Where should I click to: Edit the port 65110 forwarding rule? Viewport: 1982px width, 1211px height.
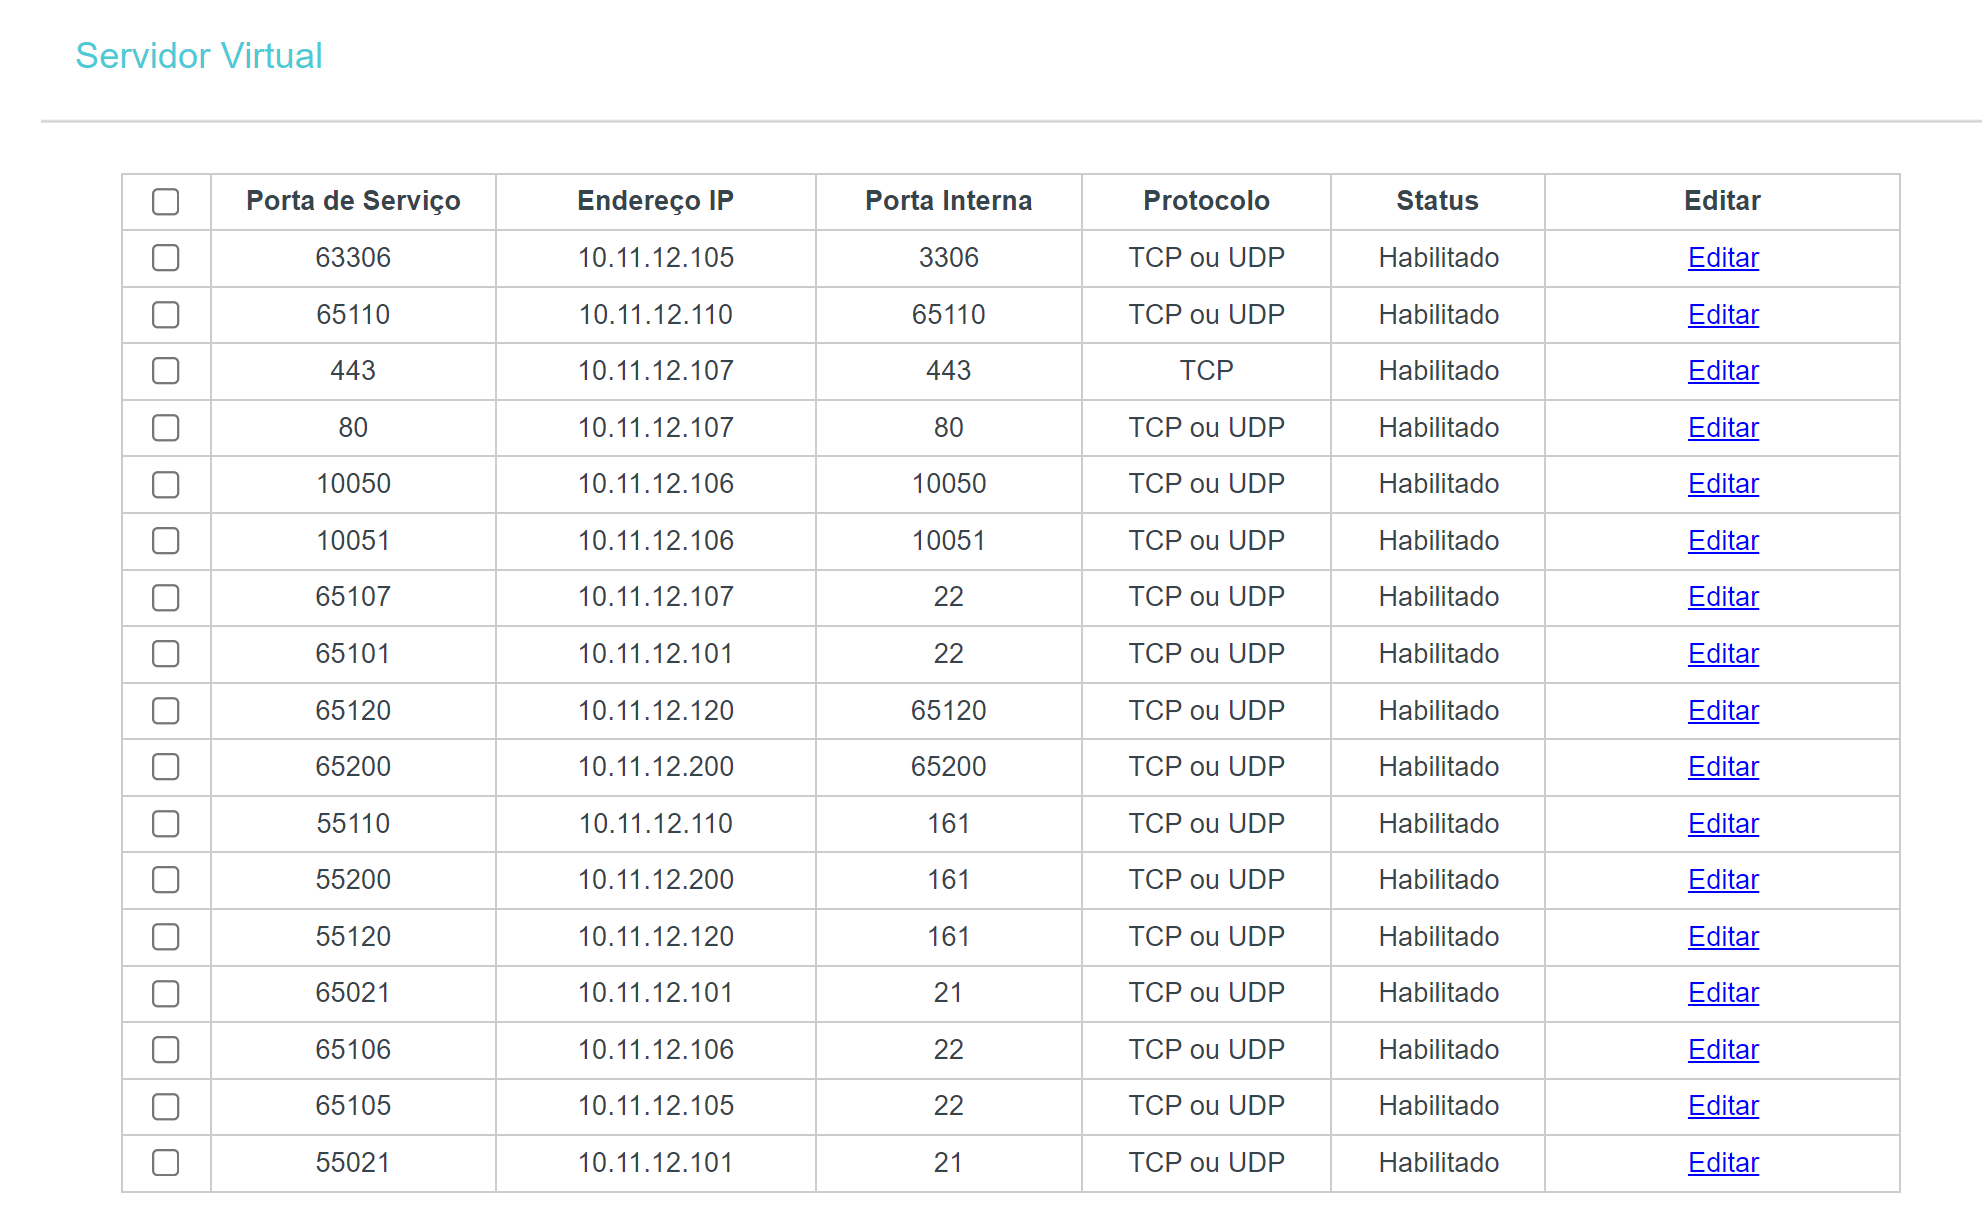click(x=1722, y=315)
